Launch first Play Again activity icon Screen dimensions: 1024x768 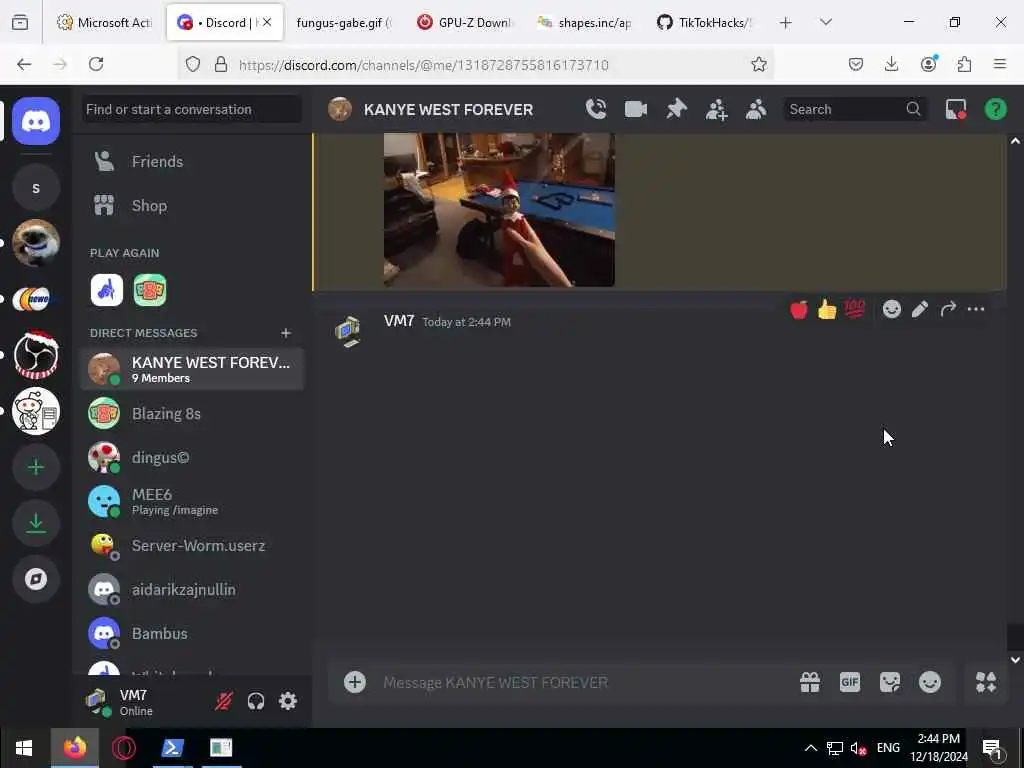(106, 290)
